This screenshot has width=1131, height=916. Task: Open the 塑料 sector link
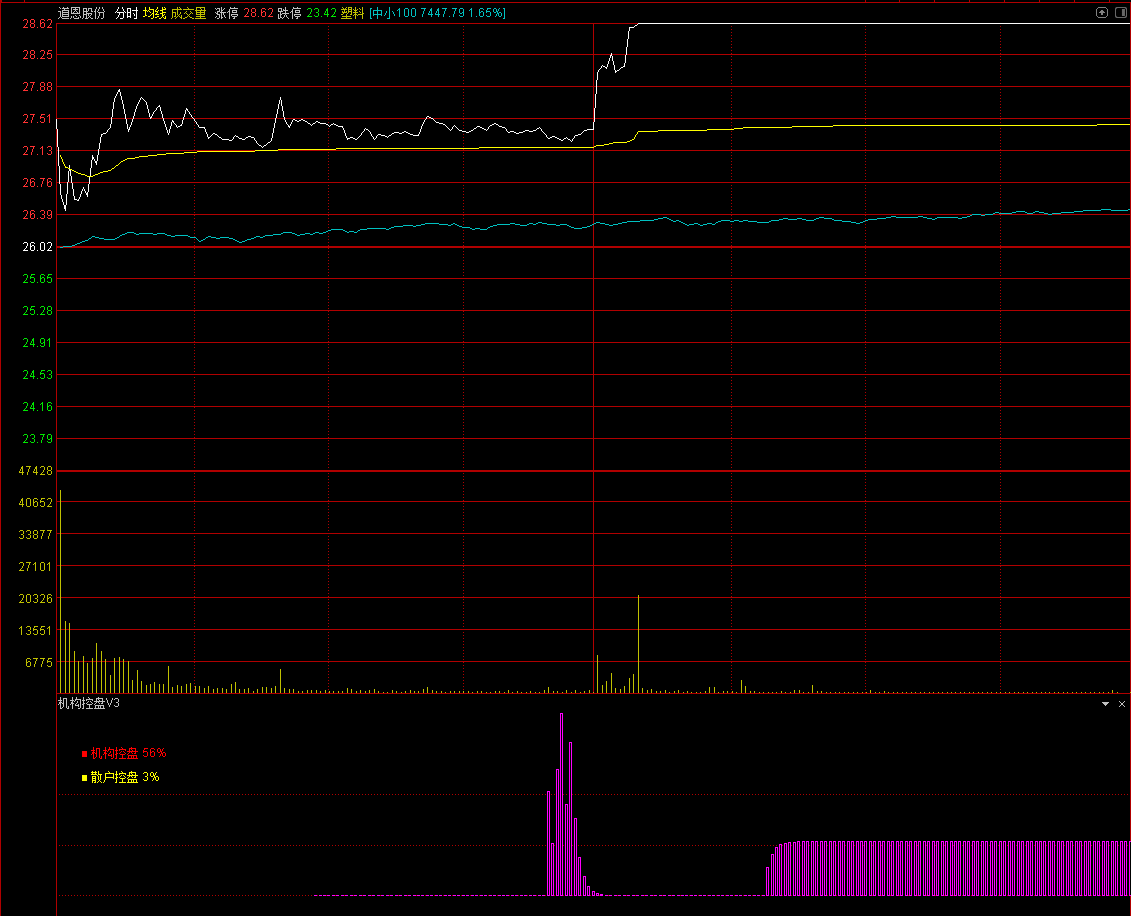pos(353,13)
